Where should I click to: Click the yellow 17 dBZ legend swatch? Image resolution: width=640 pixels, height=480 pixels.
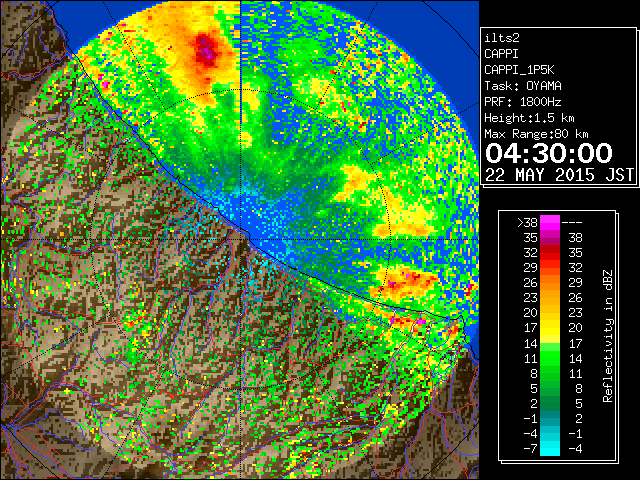550,328
